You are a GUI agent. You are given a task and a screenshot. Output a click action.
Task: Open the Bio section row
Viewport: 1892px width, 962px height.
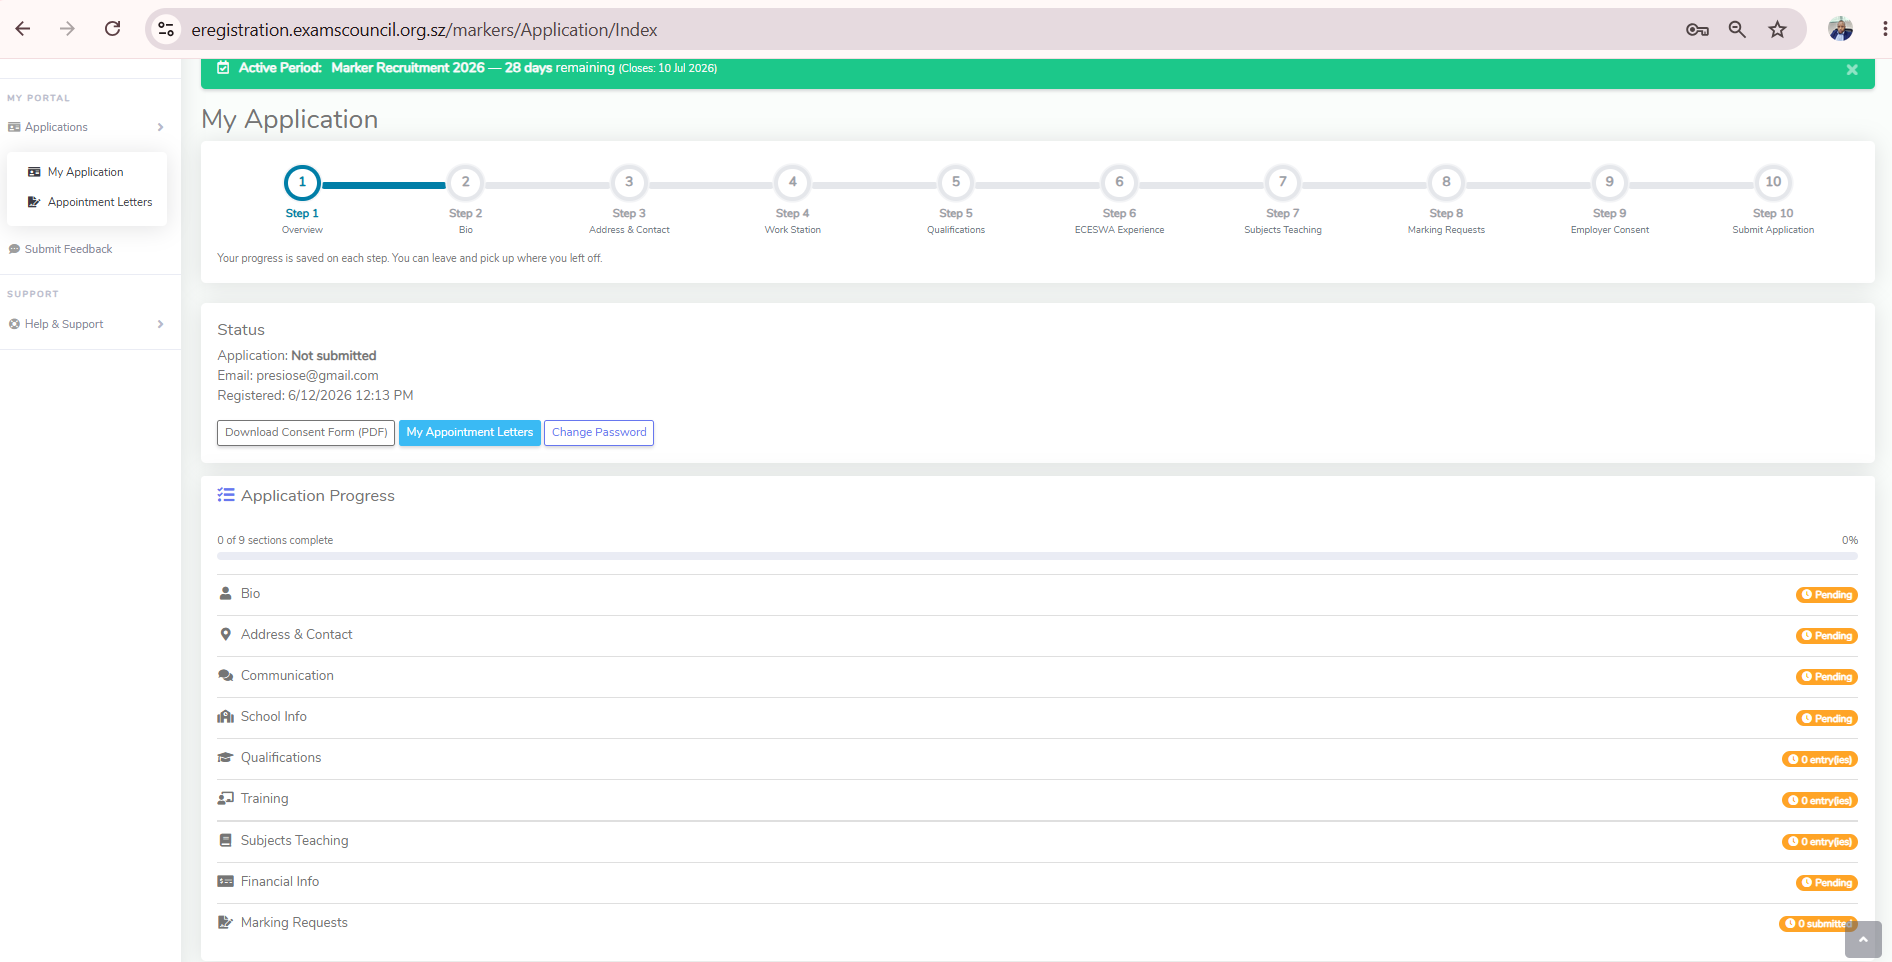click(1037, 594)
